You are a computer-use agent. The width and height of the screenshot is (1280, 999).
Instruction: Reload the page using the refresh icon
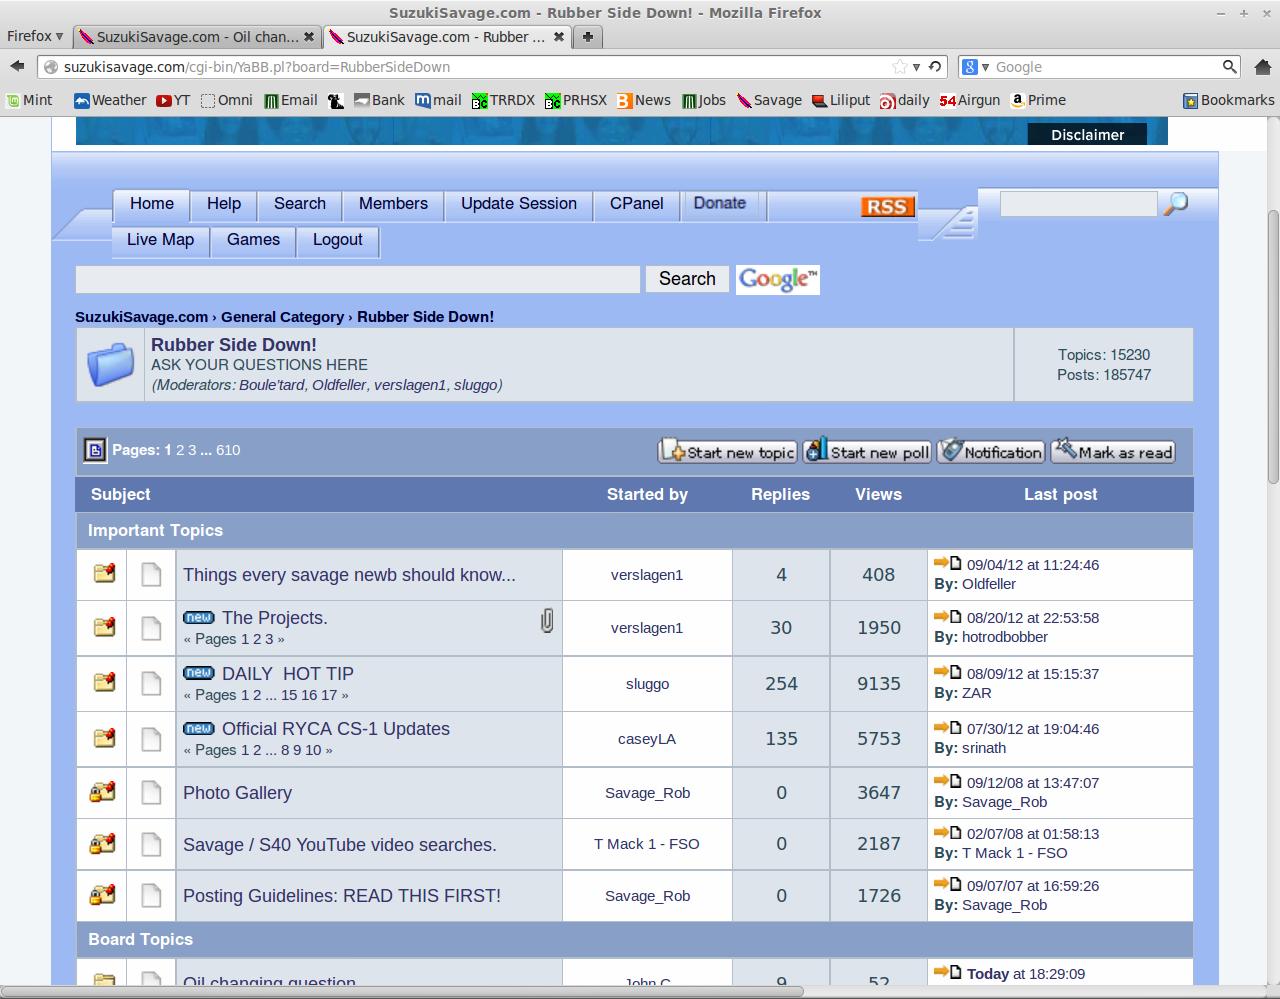click(934, 67)
